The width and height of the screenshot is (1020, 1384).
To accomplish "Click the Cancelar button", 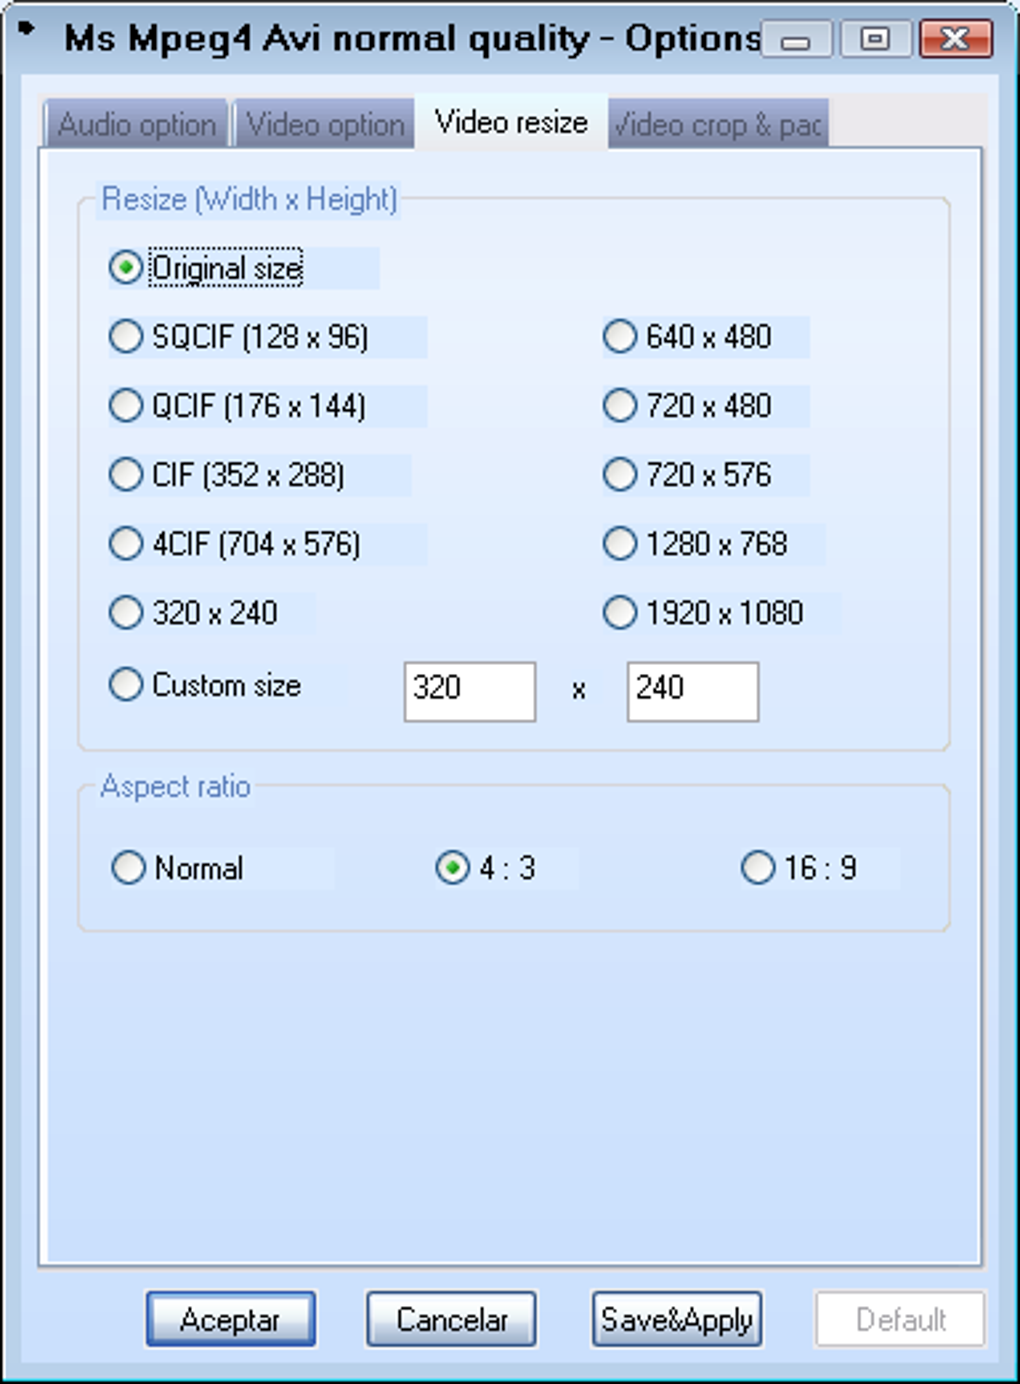I will [451, 1319].
